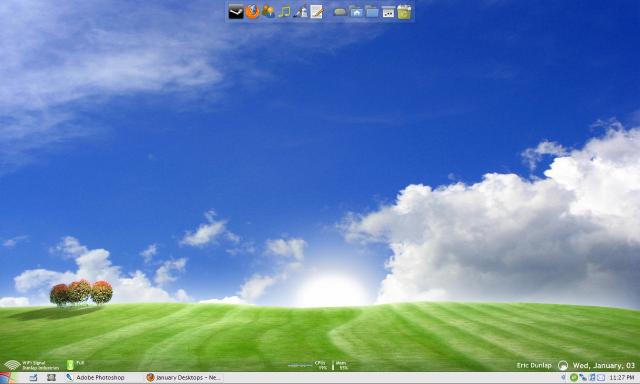Image resolution: width=640 pixels, height=384 pixels.
Task: Click the second quick launch icon
Action: point(51,378)
